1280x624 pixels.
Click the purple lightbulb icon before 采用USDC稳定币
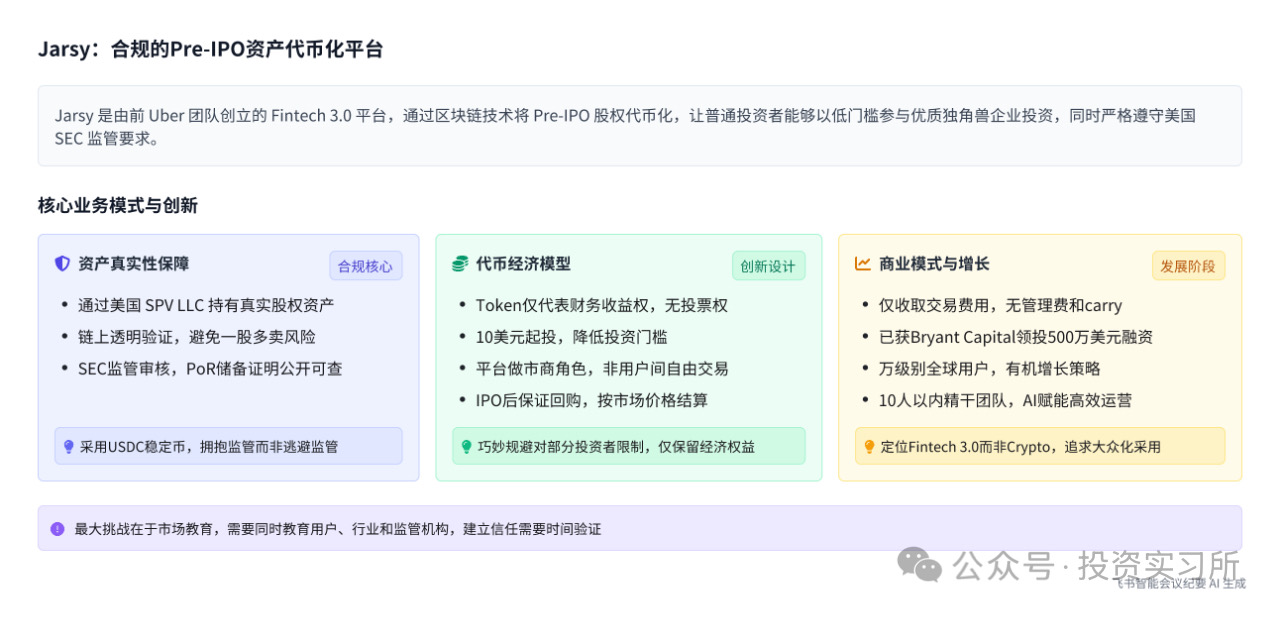click(69, 447)
